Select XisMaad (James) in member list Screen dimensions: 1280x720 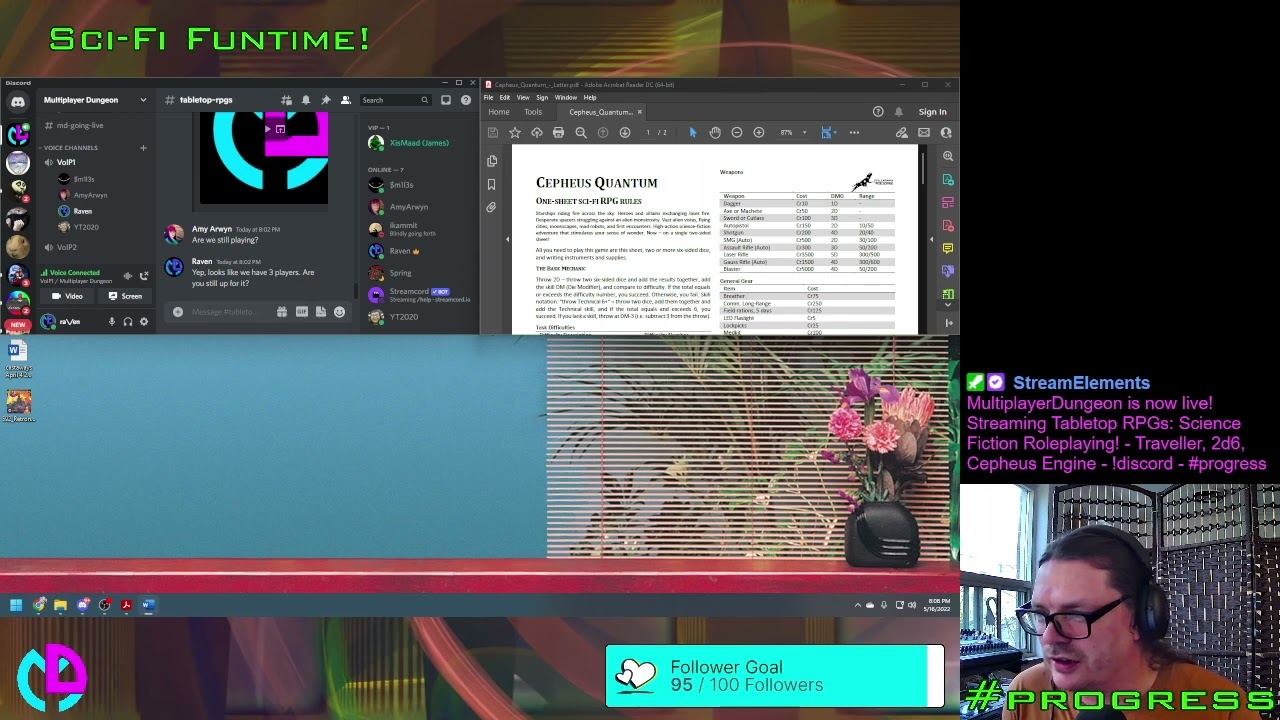410,143
